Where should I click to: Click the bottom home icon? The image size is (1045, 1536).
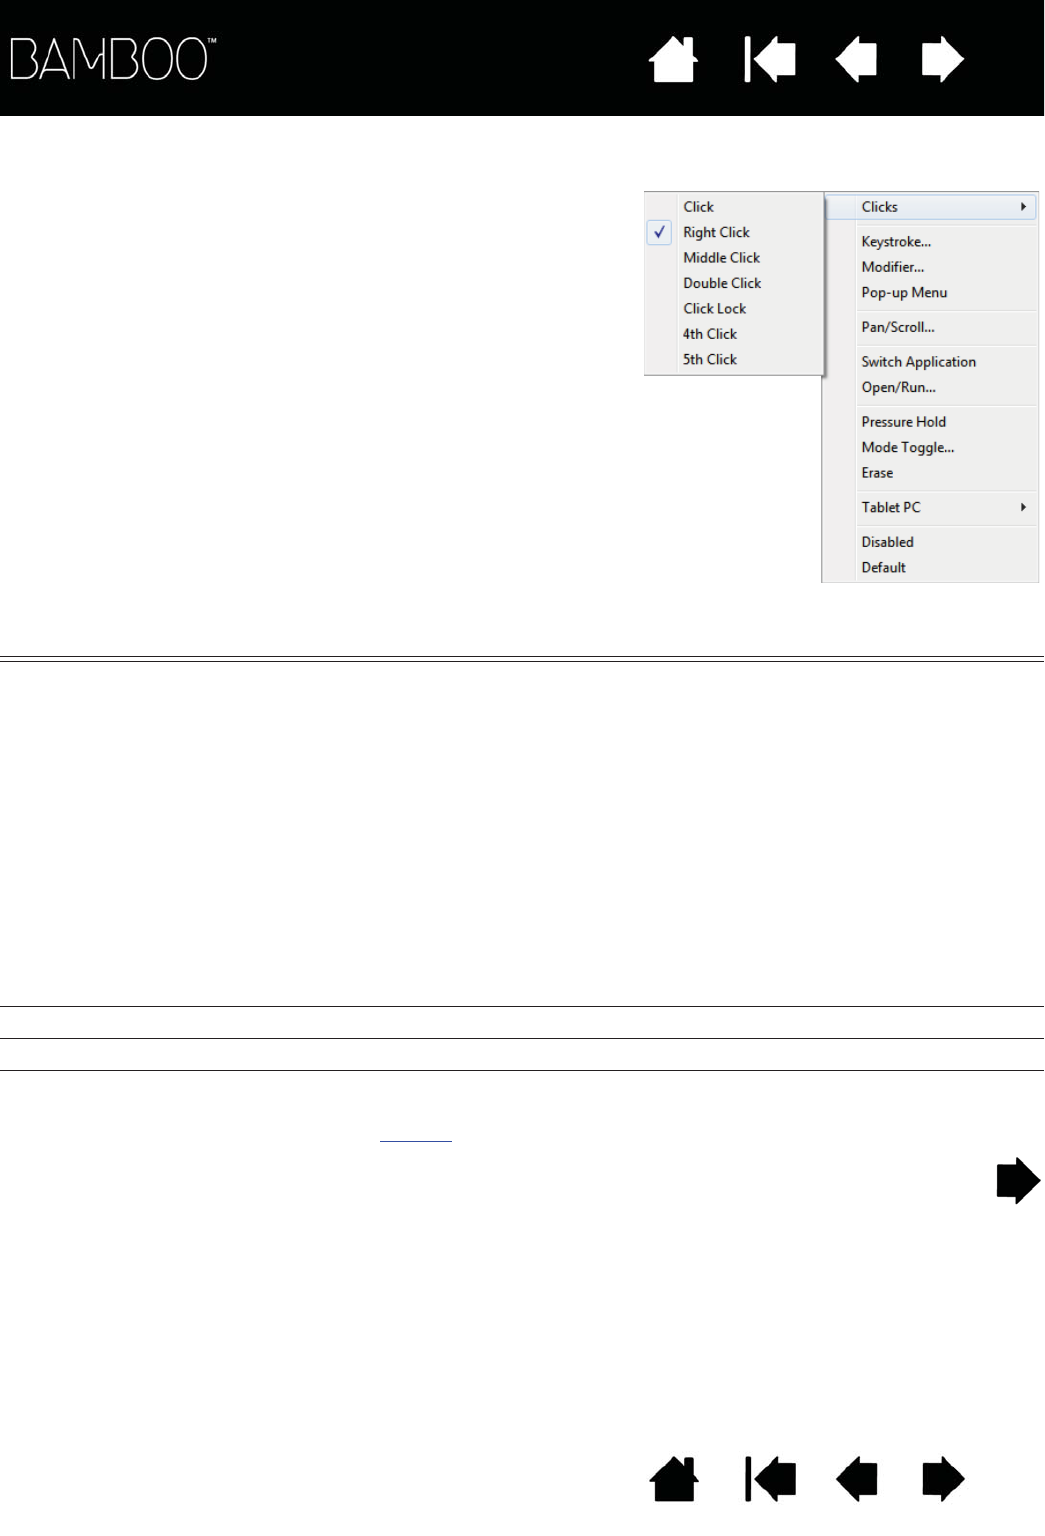tap(673, 1479)
